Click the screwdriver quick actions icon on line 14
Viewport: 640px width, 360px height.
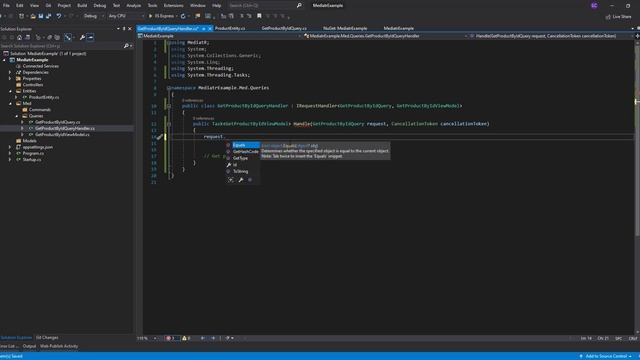pos(160,137)
